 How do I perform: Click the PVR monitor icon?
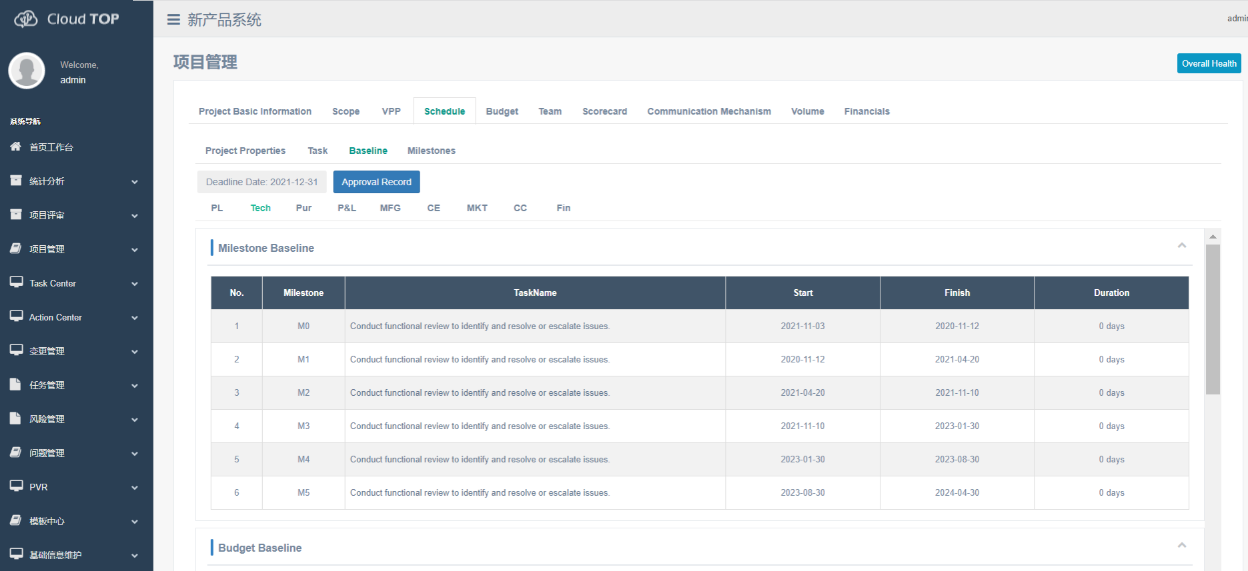tap(16, 487)
